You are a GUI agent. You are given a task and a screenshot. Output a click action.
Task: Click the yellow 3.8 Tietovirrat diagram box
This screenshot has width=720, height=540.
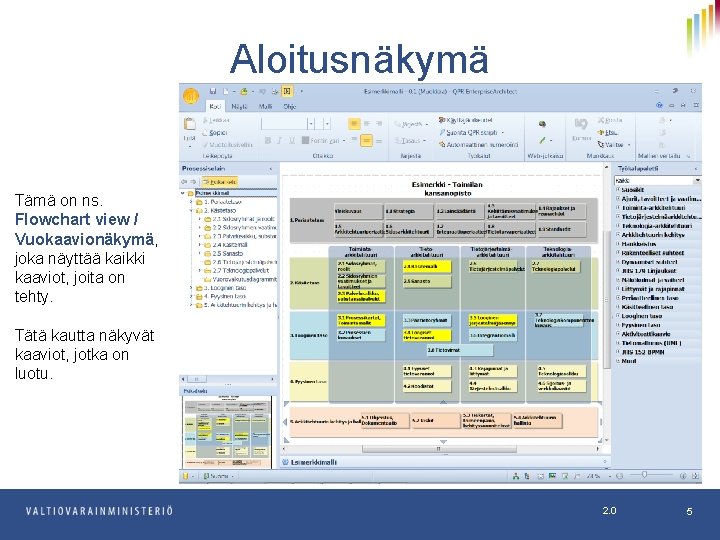[460, 350]
